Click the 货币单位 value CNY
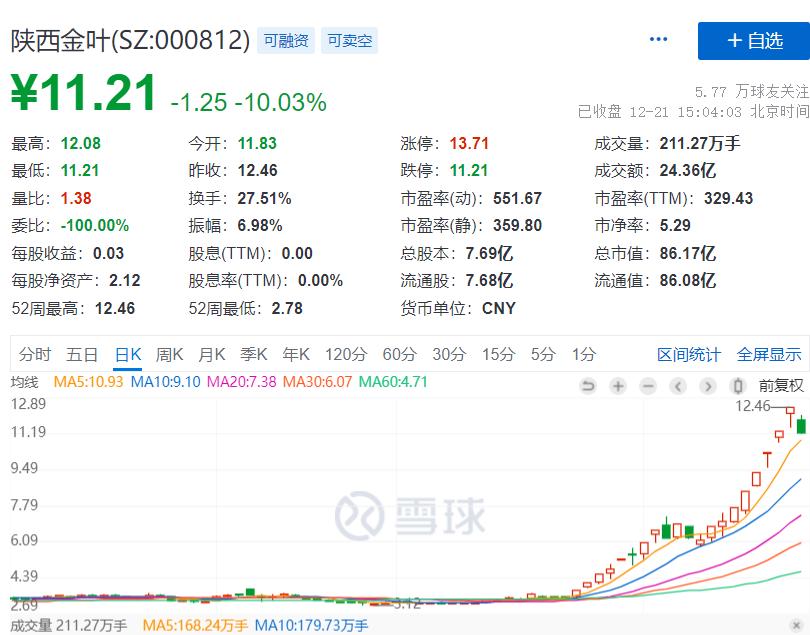This screenshot has width=810, height=635. (499, 308)
